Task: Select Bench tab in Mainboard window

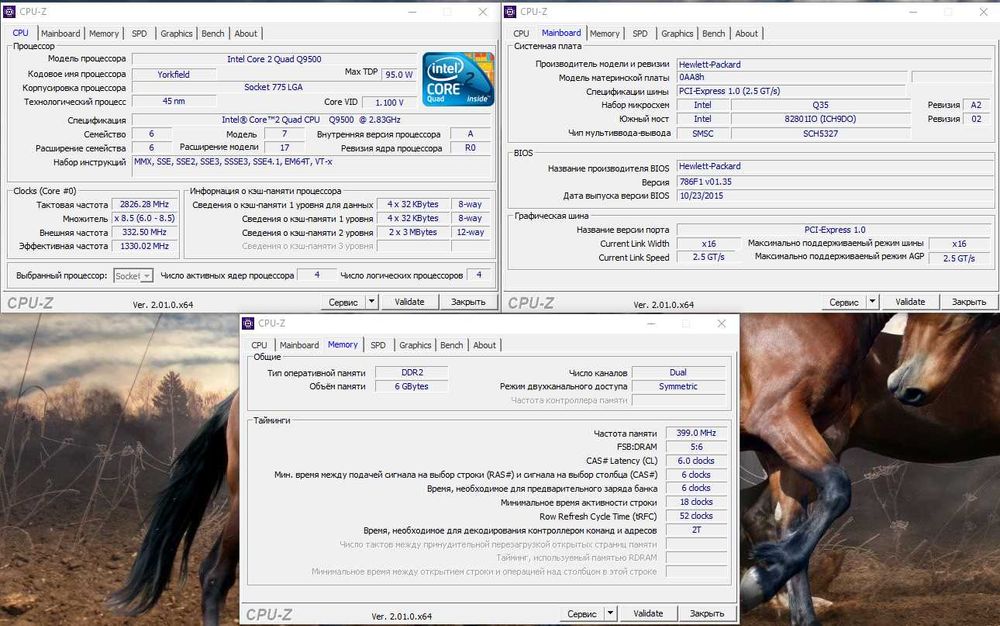Action: pyautogui.click(x=714, y=33)
